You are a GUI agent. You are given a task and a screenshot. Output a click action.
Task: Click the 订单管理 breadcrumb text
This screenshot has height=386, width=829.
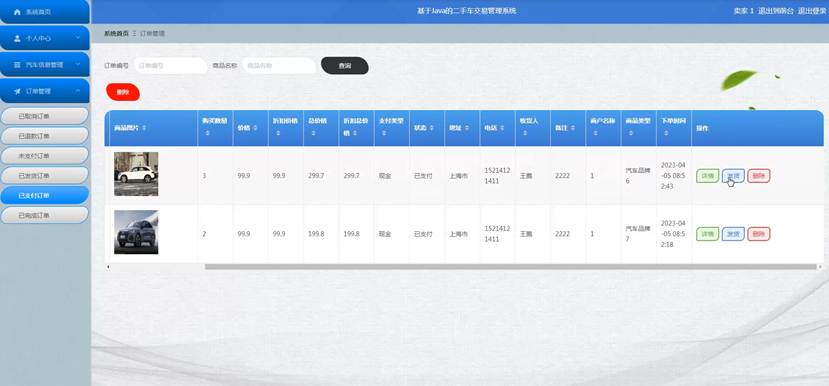tap(152, 33)
